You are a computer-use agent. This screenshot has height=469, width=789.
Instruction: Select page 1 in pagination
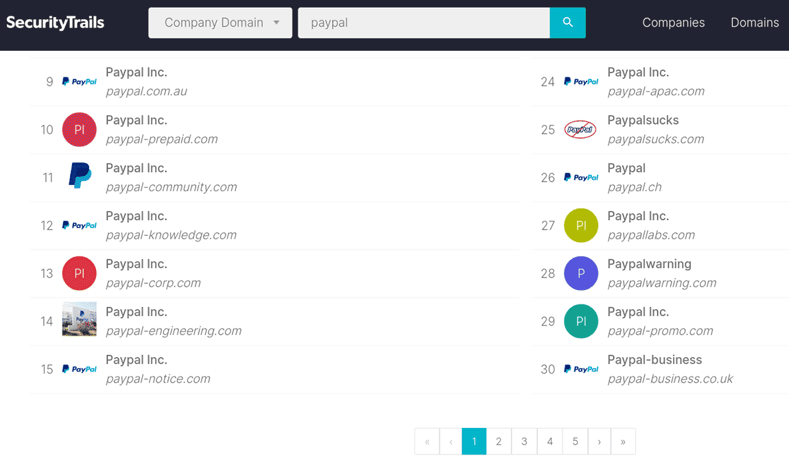(474, 441)
